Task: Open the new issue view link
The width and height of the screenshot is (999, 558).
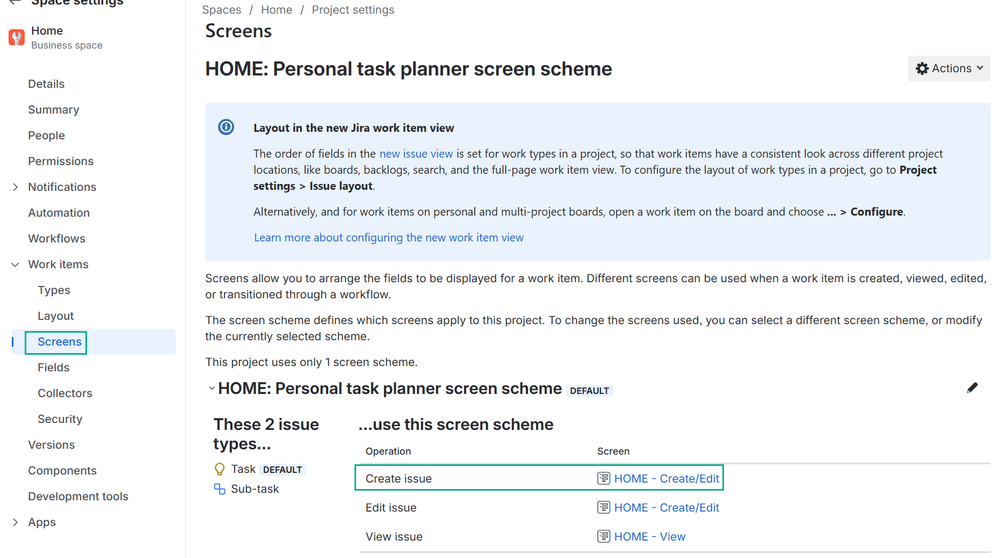Action: coord(416,154)
